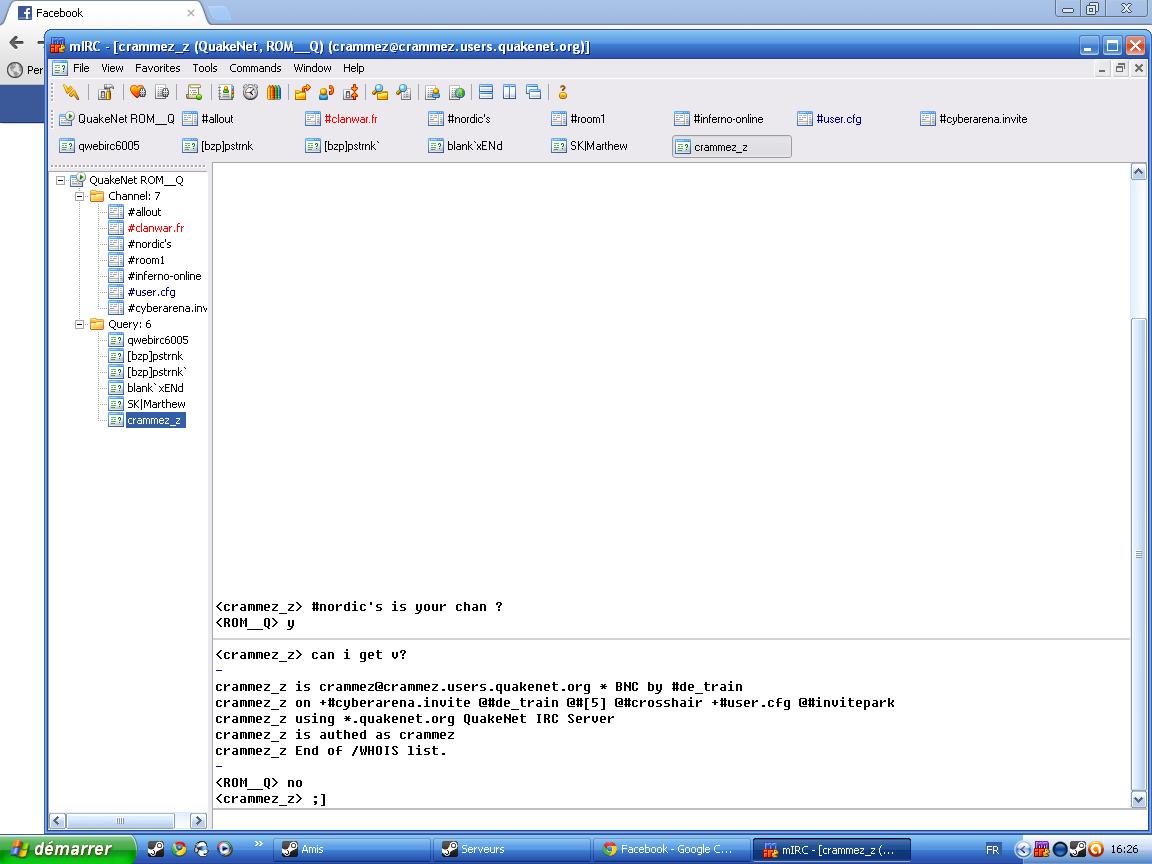Click the Timer clock toolbar icon
Image resolution: width=1152 pixels, height=864 pixels.
[250, 92]
